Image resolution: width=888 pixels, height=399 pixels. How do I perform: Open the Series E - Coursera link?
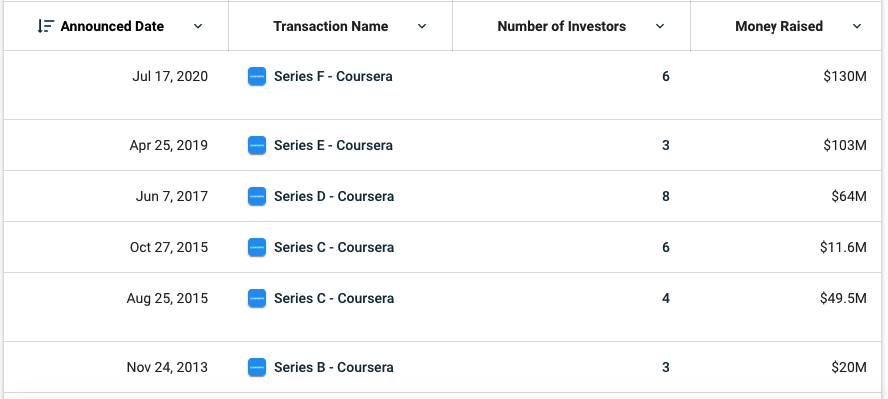(x=333, y=145)
